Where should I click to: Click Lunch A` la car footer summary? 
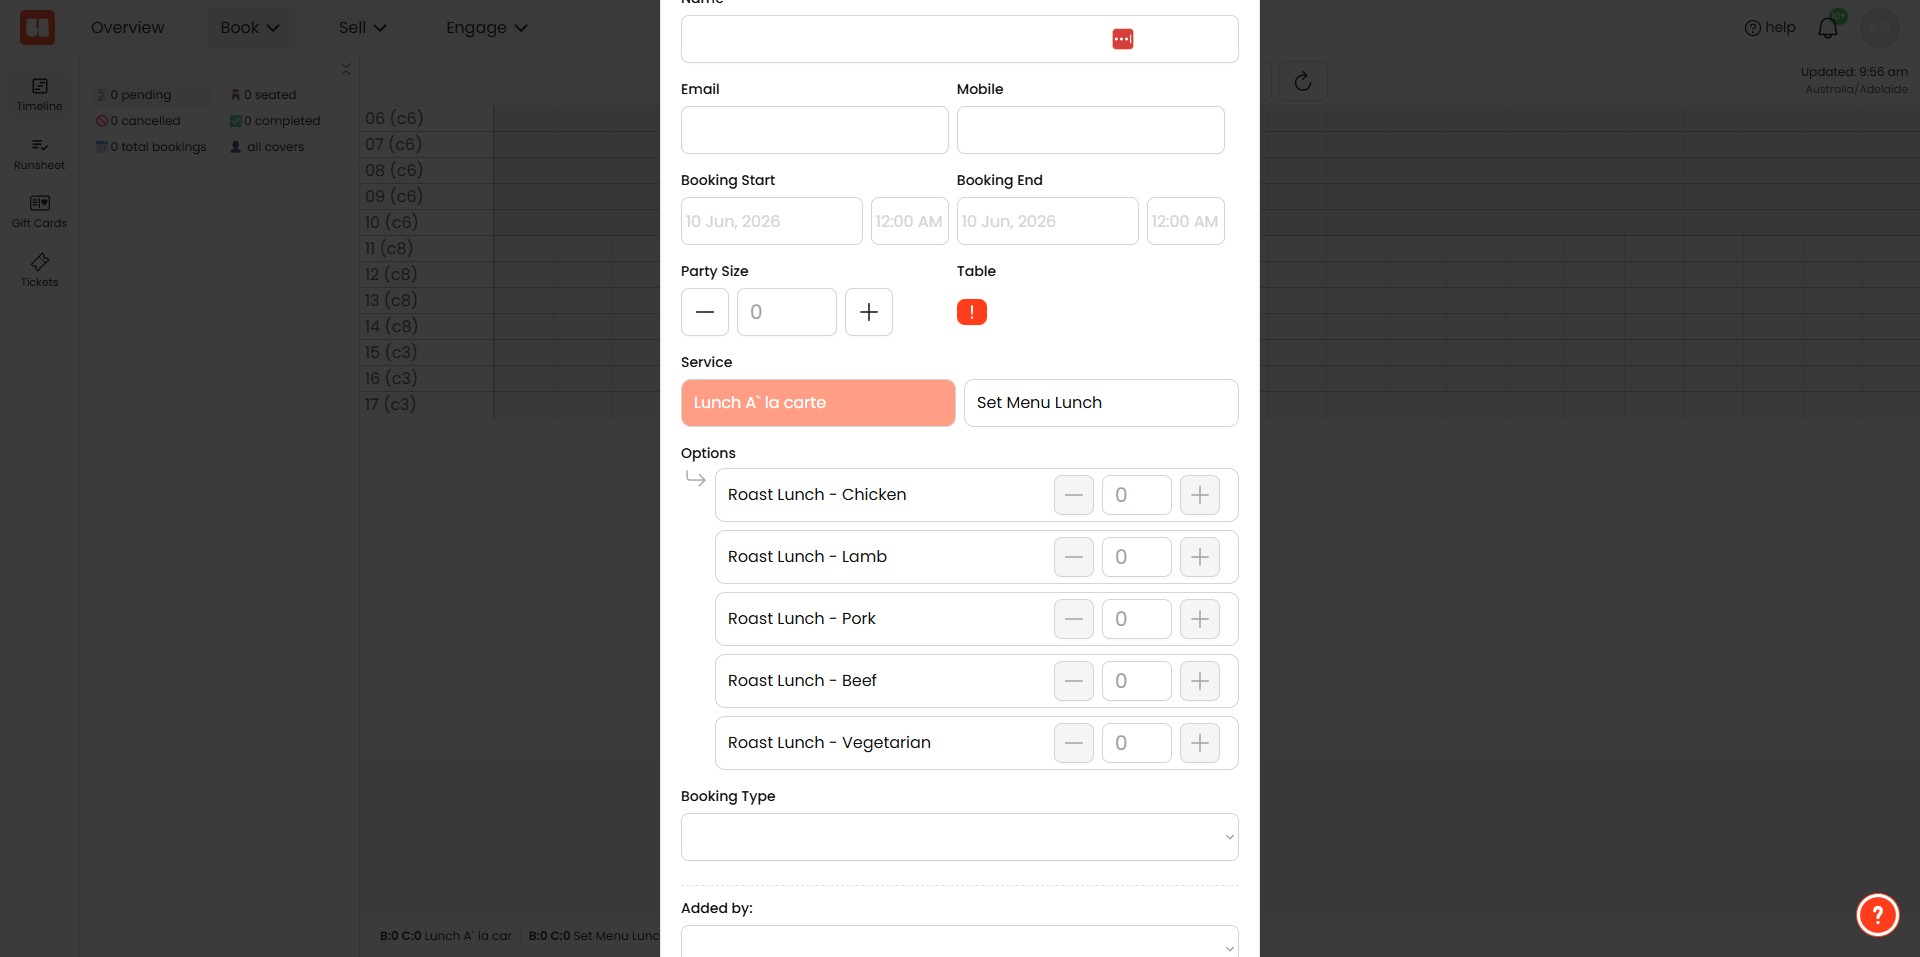[x=446, y=936]
